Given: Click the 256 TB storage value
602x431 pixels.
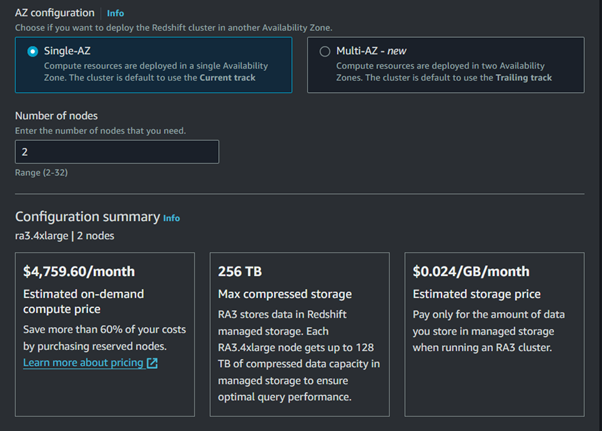Looking at the screenshot, I should tap(240, 271).
